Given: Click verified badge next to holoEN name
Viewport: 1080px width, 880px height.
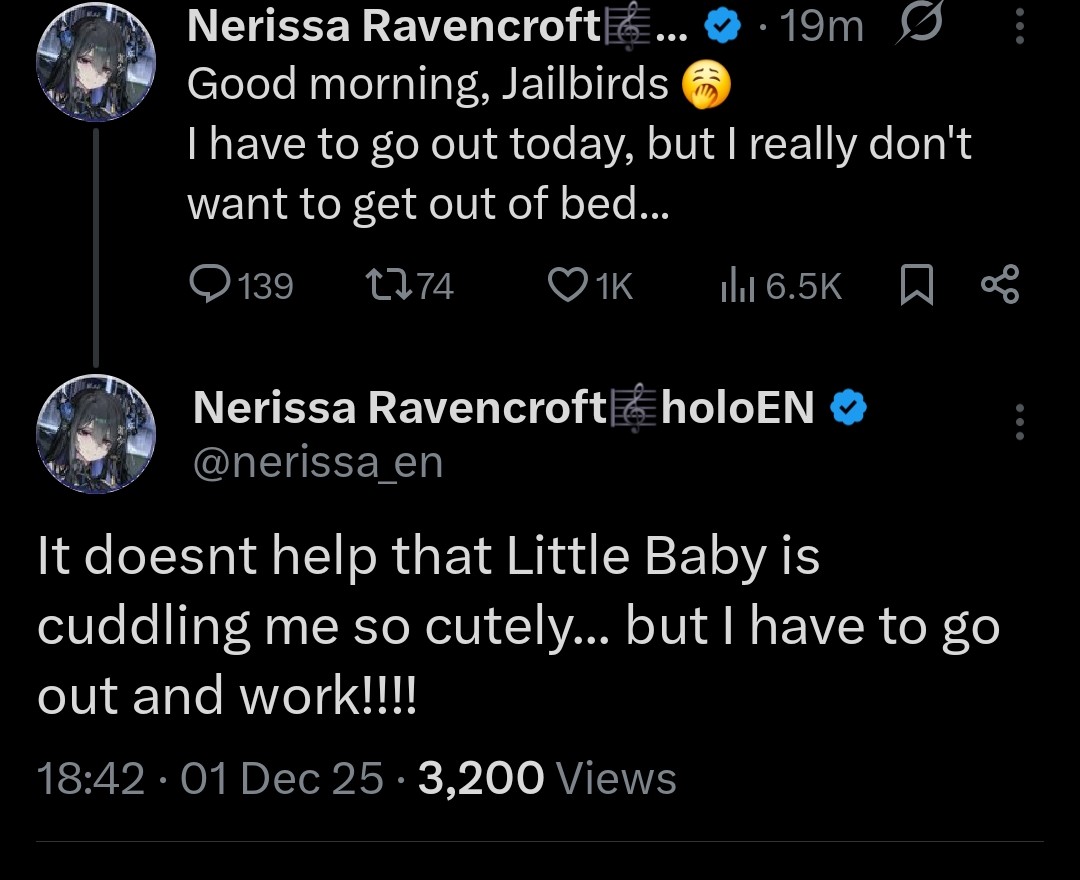Looking at the screenshot, I should click(x=848, y=407).
